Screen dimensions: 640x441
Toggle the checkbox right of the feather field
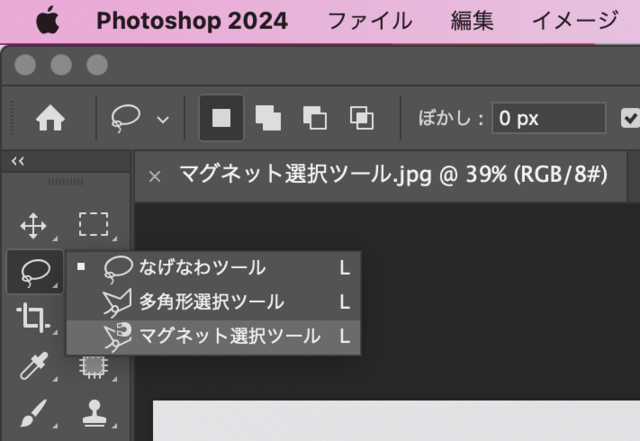click(630, 118)
